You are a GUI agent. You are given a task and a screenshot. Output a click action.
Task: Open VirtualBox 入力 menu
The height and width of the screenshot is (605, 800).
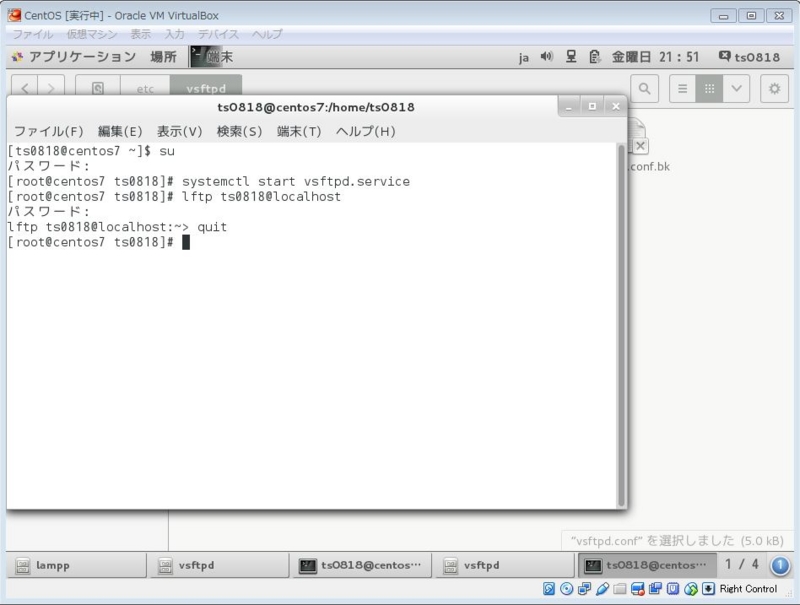(174, 34)
